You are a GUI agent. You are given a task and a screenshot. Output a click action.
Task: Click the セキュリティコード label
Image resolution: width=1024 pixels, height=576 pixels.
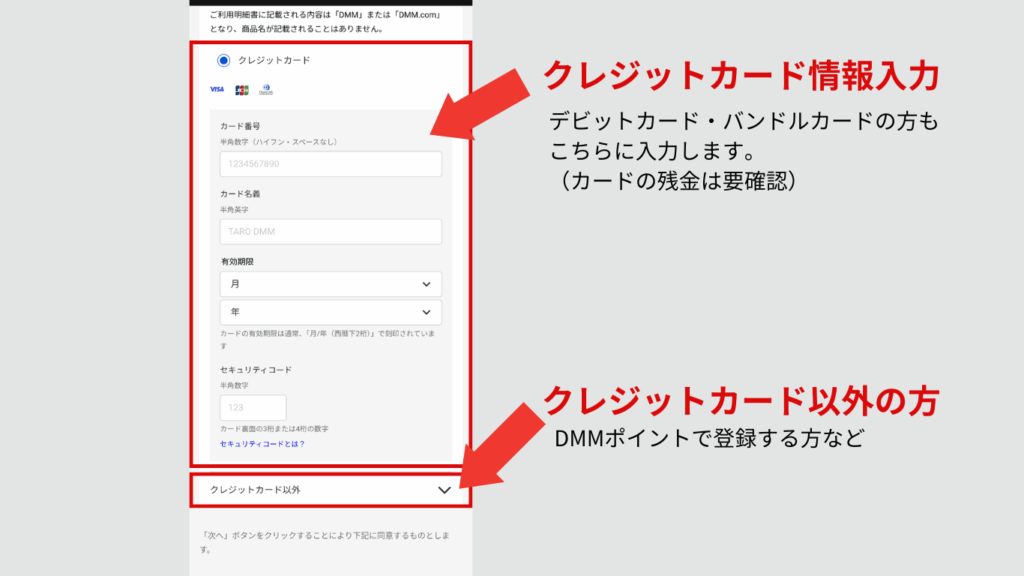(x=255, y=370)
